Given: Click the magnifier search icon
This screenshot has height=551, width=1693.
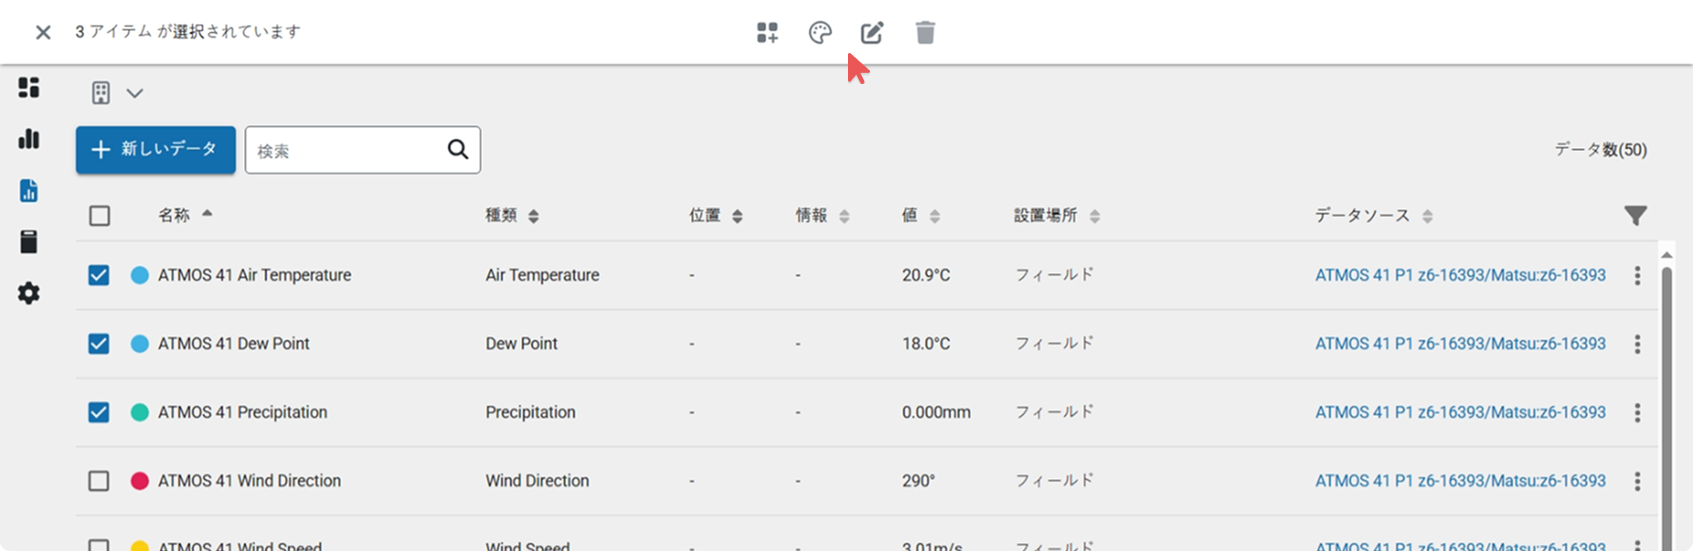Looking at the screenshot, I should 458,149.
